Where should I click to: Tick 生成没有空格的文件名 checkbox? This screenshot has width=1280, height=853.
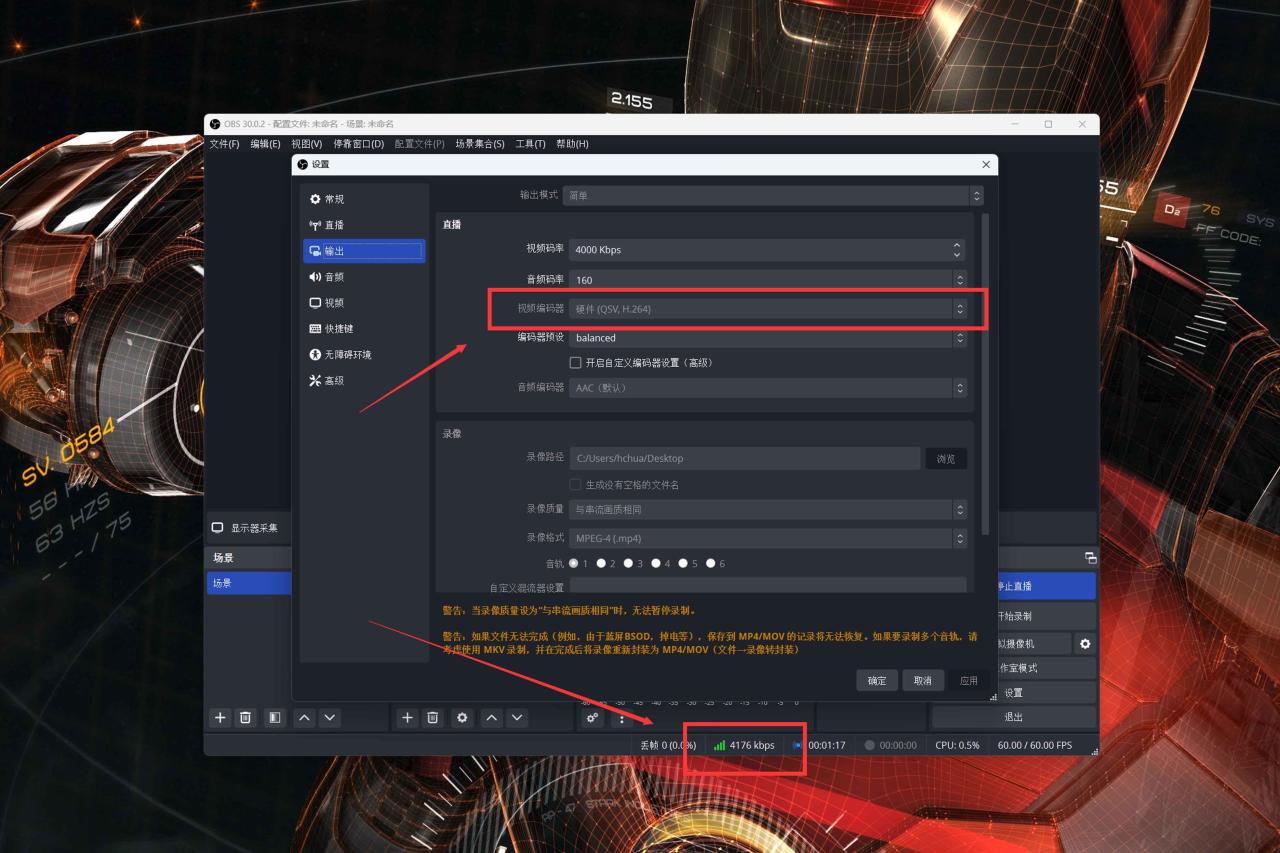pyautogui.click(x=575, y=485)
